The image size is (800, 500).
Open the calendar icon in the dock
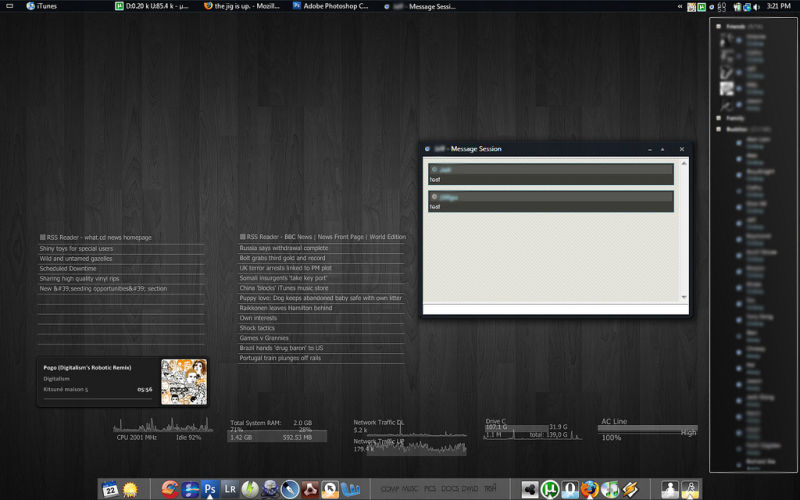click(110, 489)
